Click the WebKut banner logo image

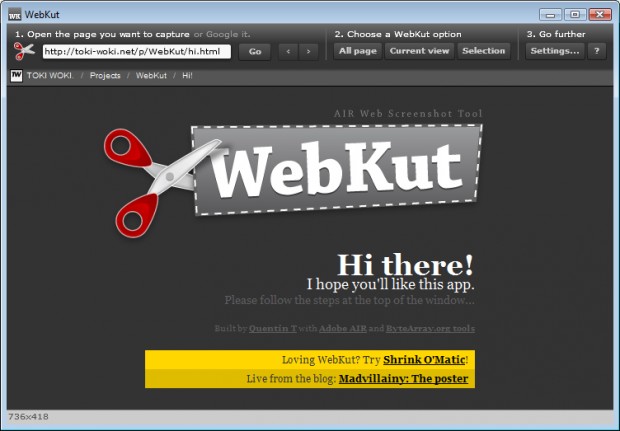click(x=337, y=170)
